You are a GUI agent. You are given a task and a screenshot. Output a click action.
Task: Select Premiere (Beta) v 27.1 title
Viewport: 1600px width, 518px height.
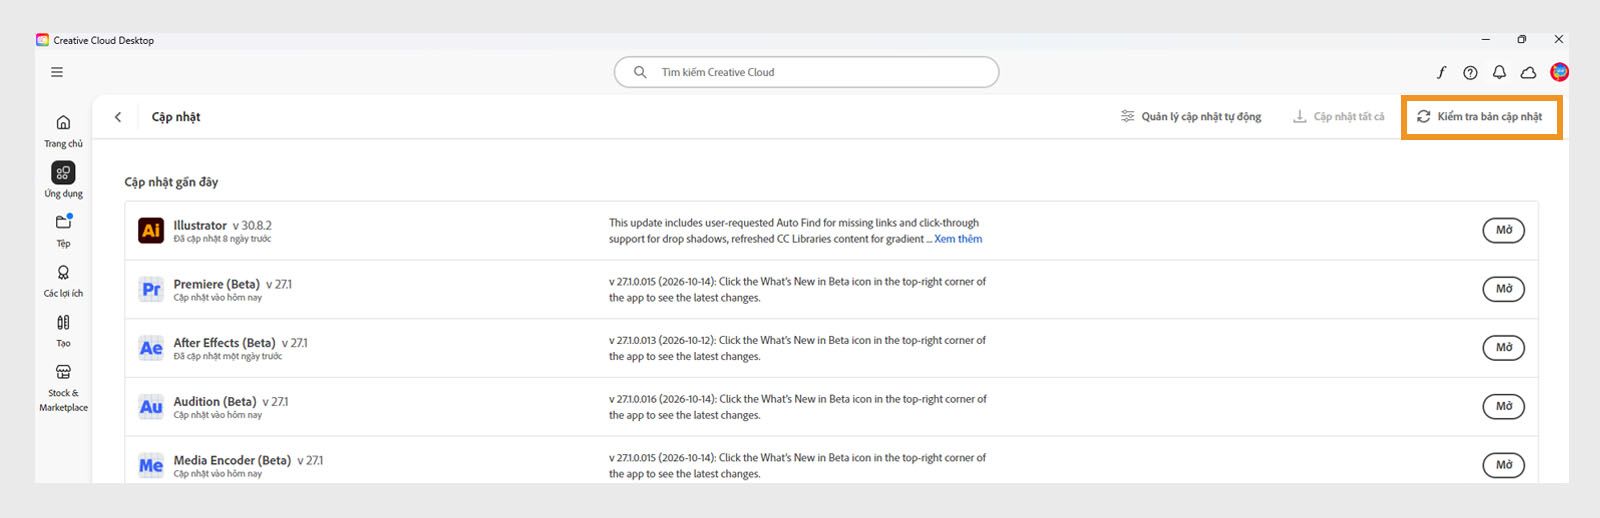(x=233, y=284)
